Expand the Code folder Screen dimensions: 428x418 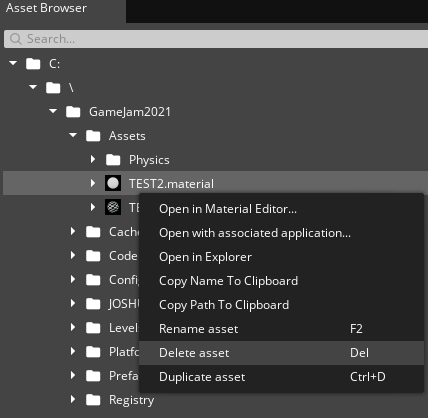pos(73,255)
